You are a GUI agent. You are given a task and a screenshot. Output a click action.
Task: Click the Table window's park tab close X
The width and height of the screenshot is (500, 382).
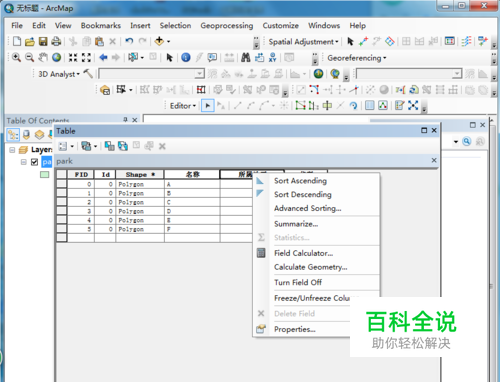pyautogui.click(x=434, y=160)
